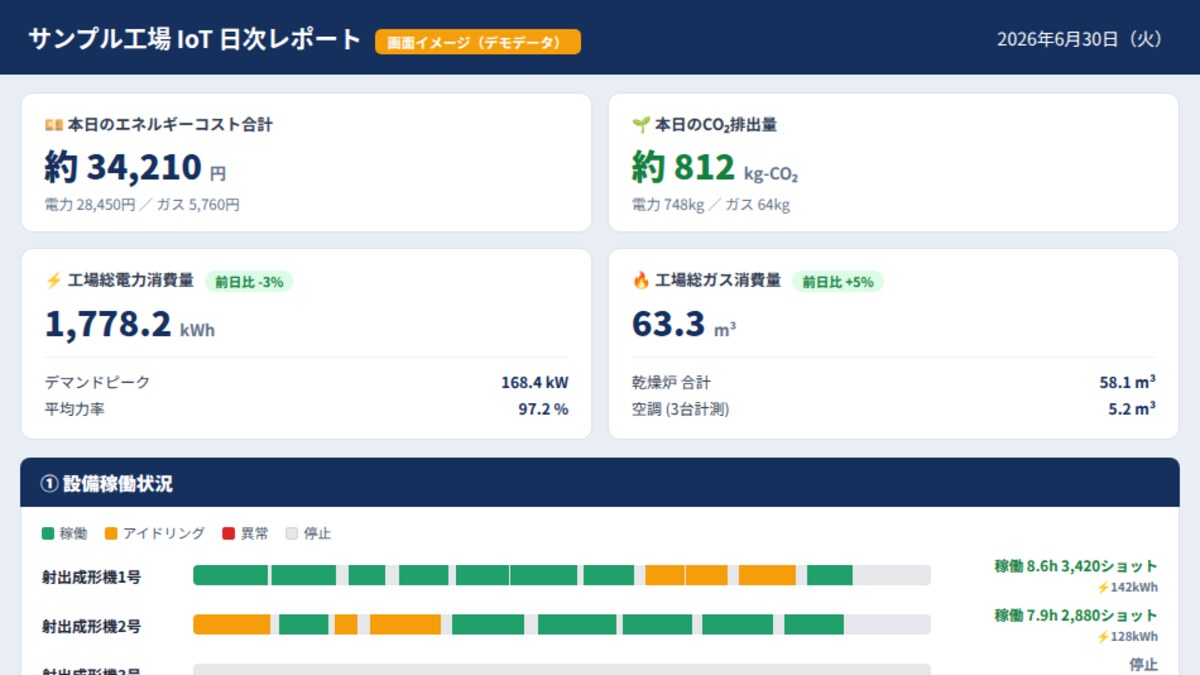The width and height of the screenshot is (1200, 675).
Task: Click the grey 停止 legend swatch
Action: pyautogui.click(x=291, y=534)
